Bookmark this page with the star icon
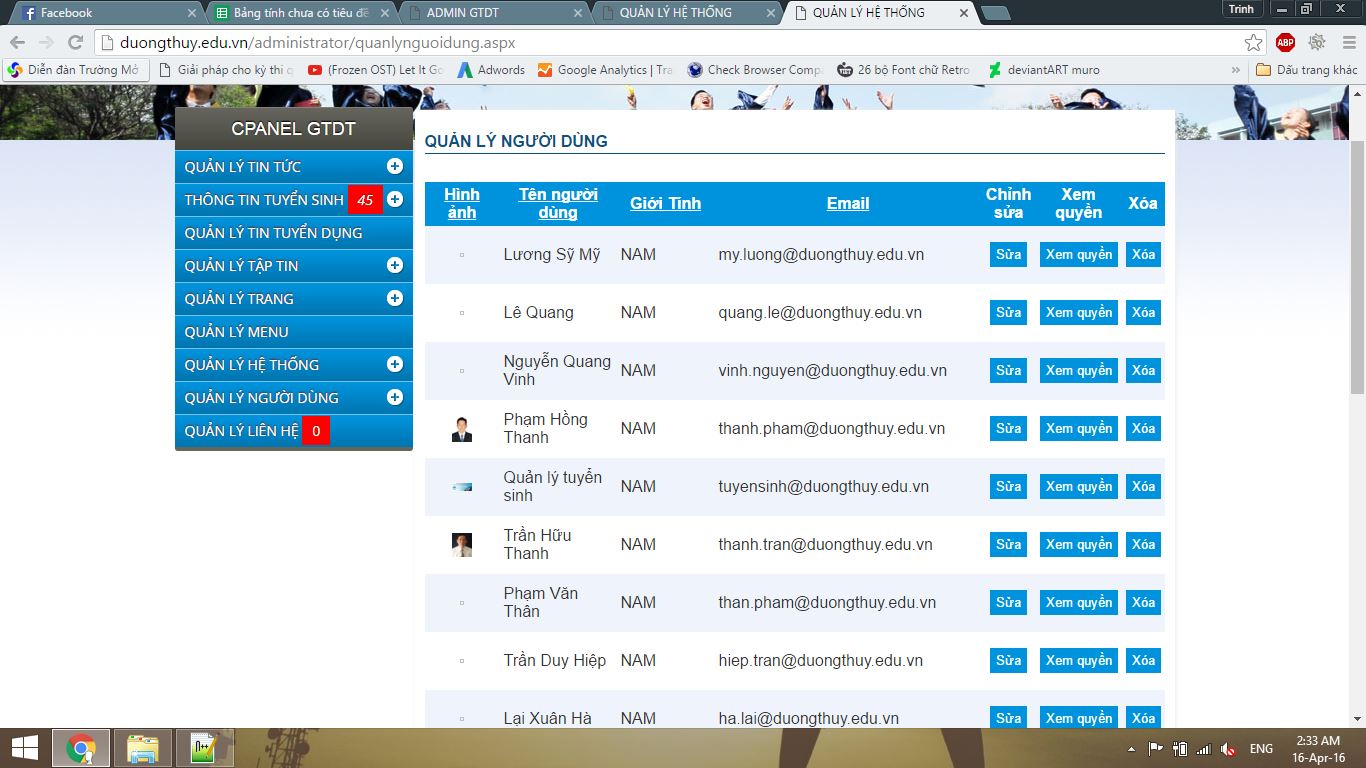Screen dimensions: 1366x768 point(1253,42)
